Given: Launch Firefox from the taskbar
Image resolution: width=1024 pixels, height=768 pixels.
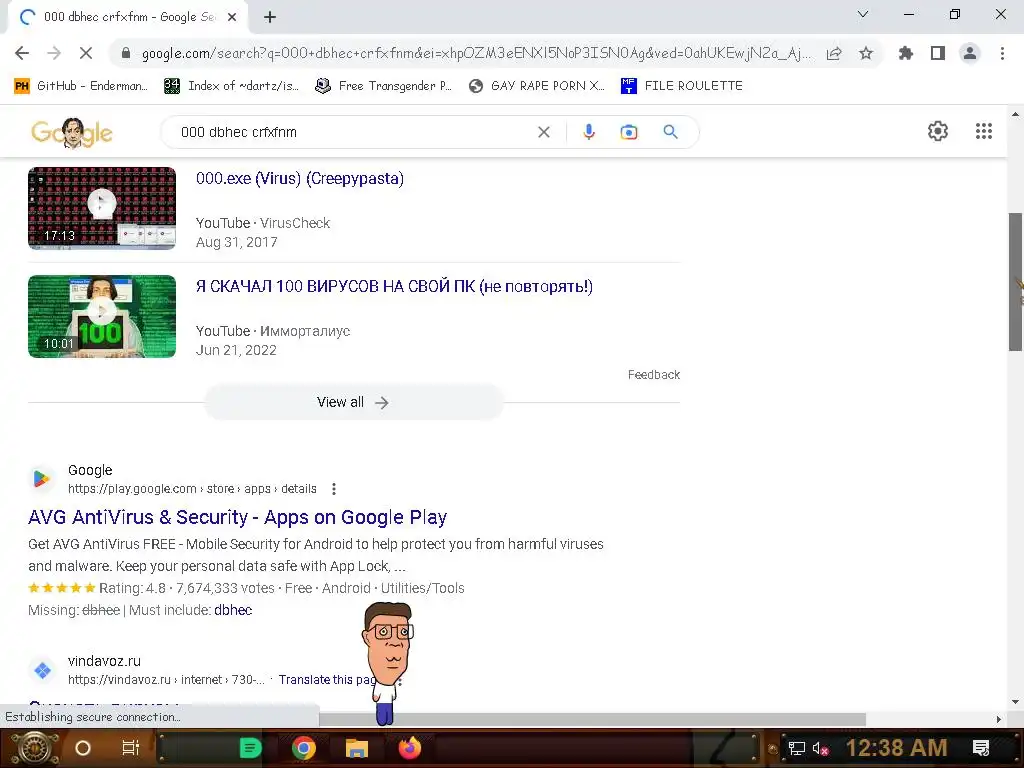Looking at the screenshot, I should pos(410,748).
